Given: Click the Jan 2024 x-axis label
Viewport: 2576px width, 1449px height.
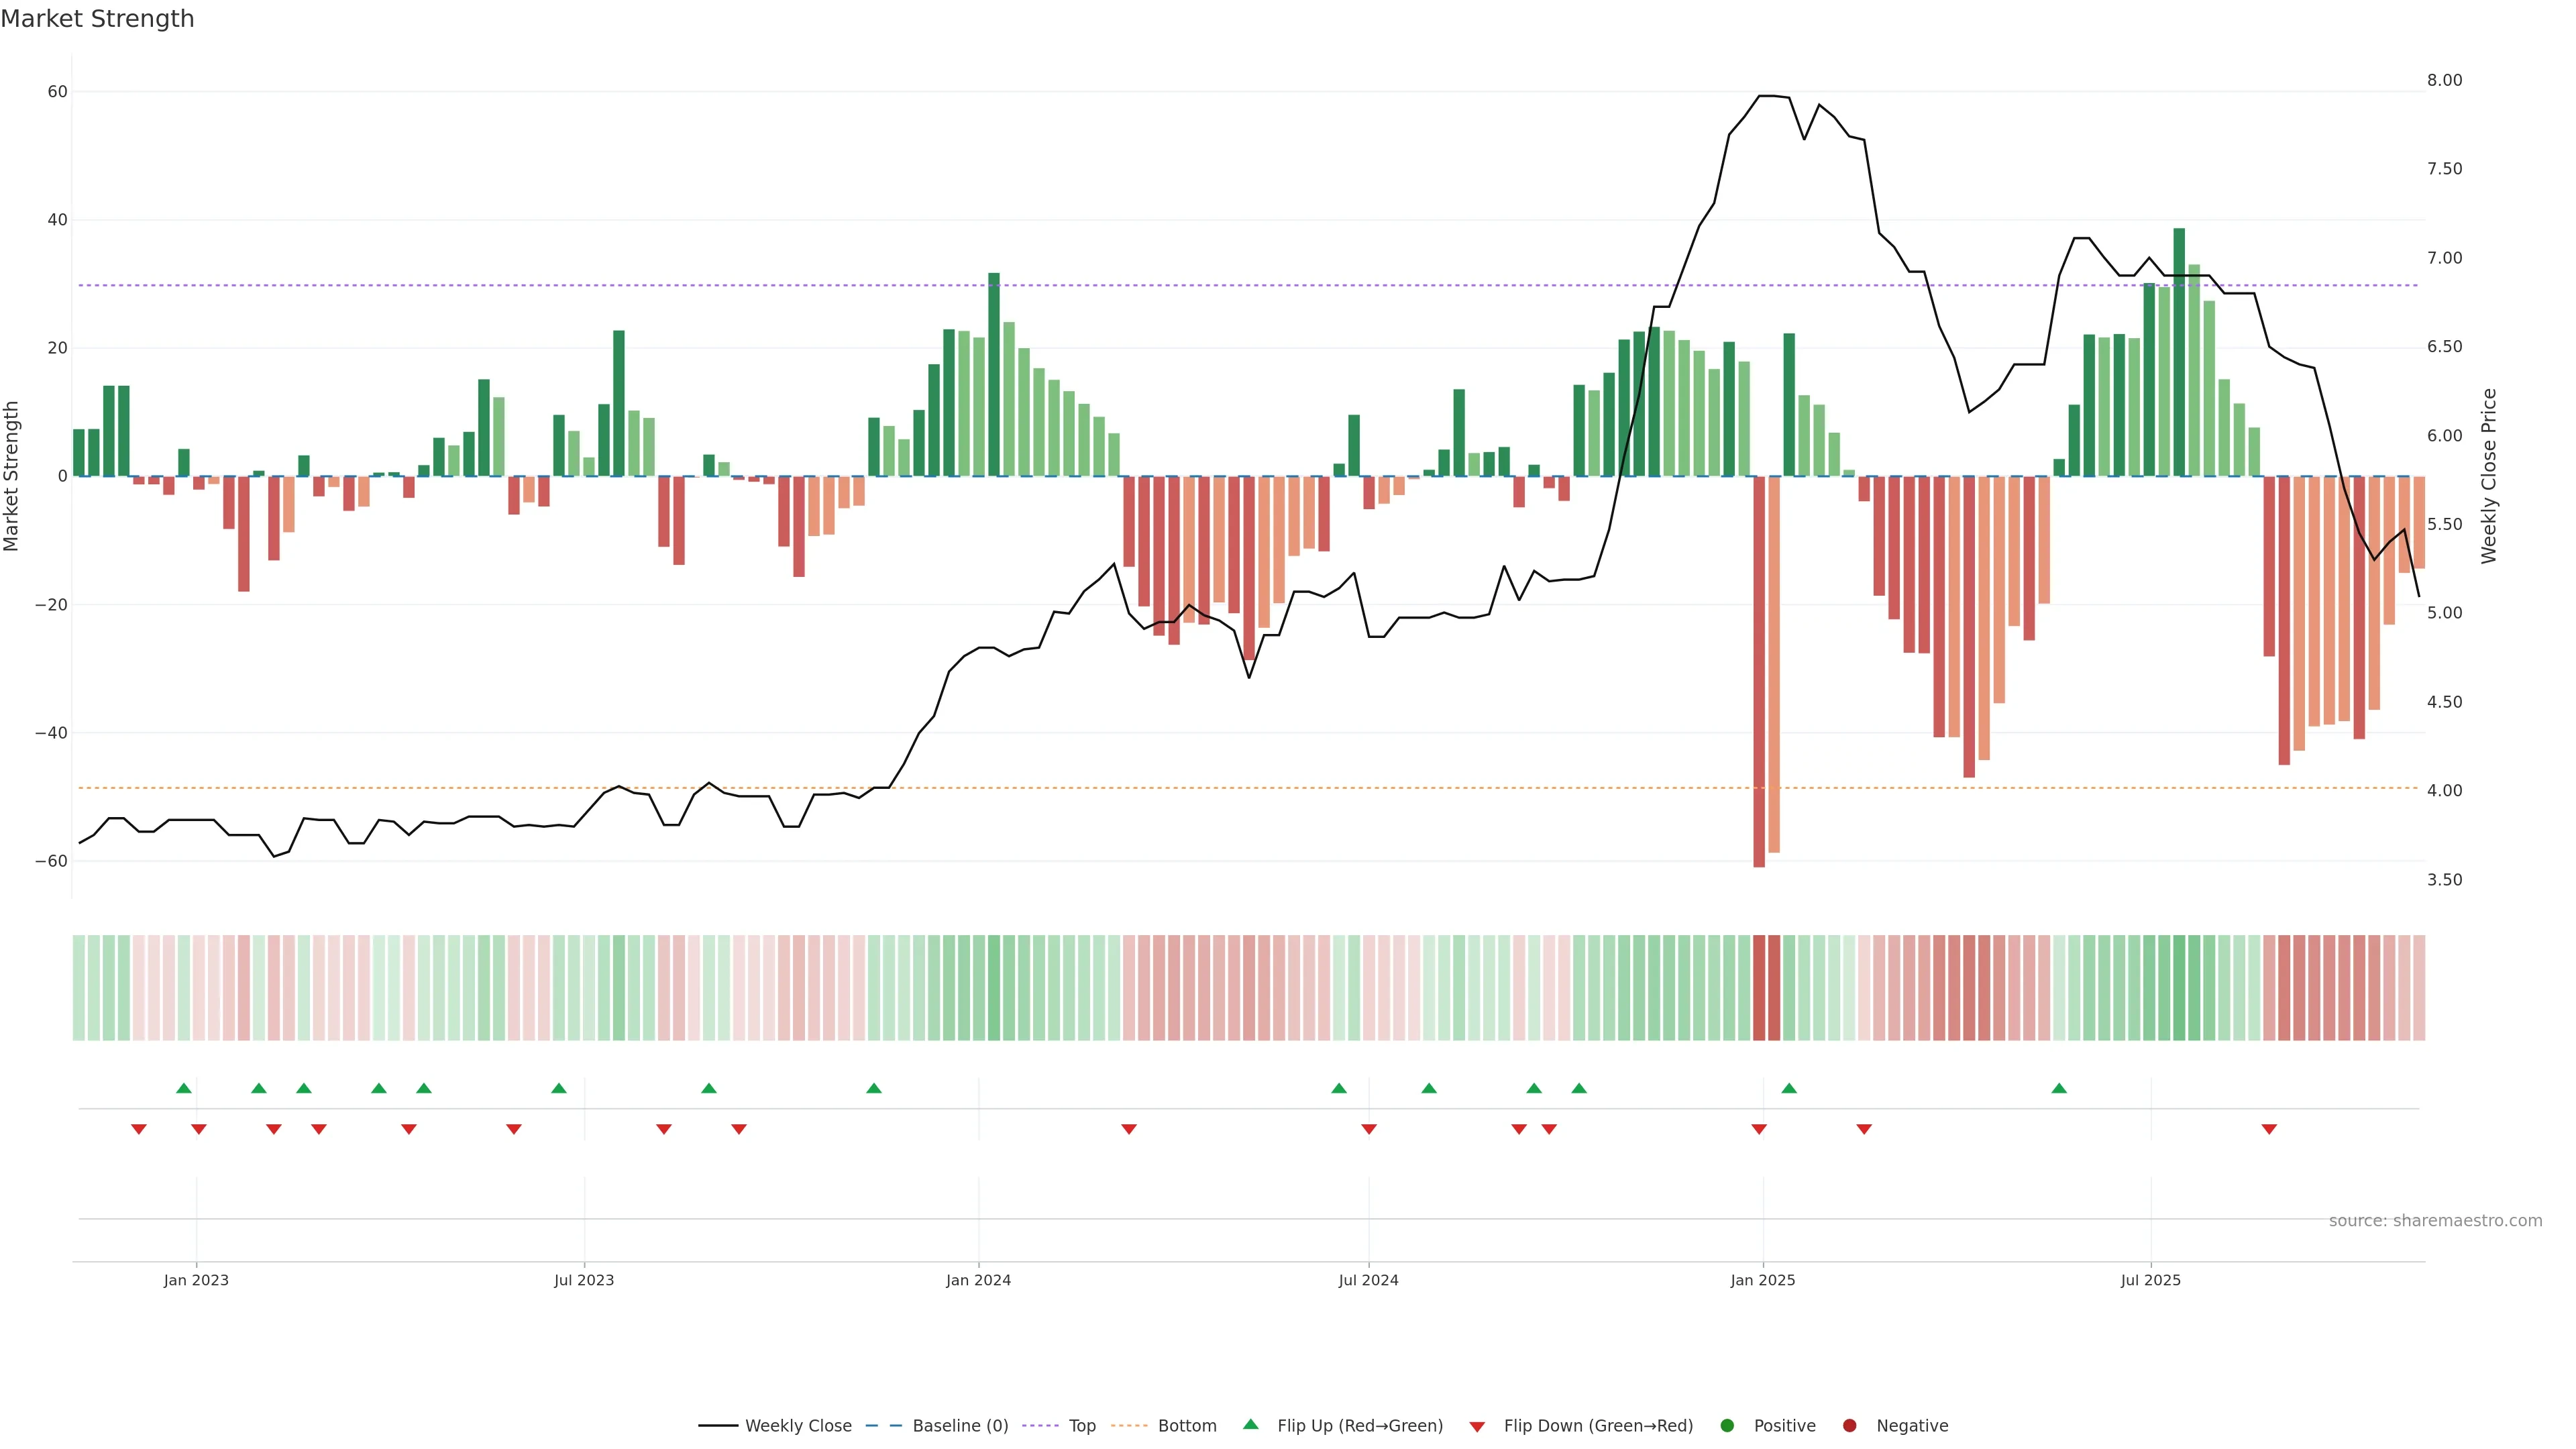Looking at the screenshot, I should click(x=978, y=1280).
